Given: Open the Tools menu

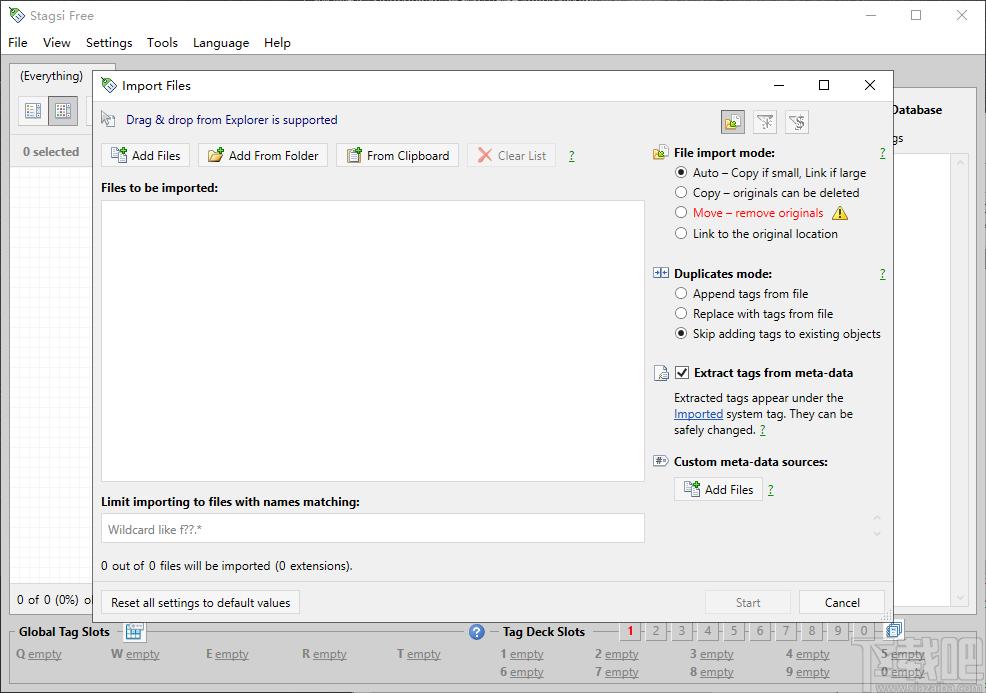Looking at the screenshot, I should pos(162,42).
